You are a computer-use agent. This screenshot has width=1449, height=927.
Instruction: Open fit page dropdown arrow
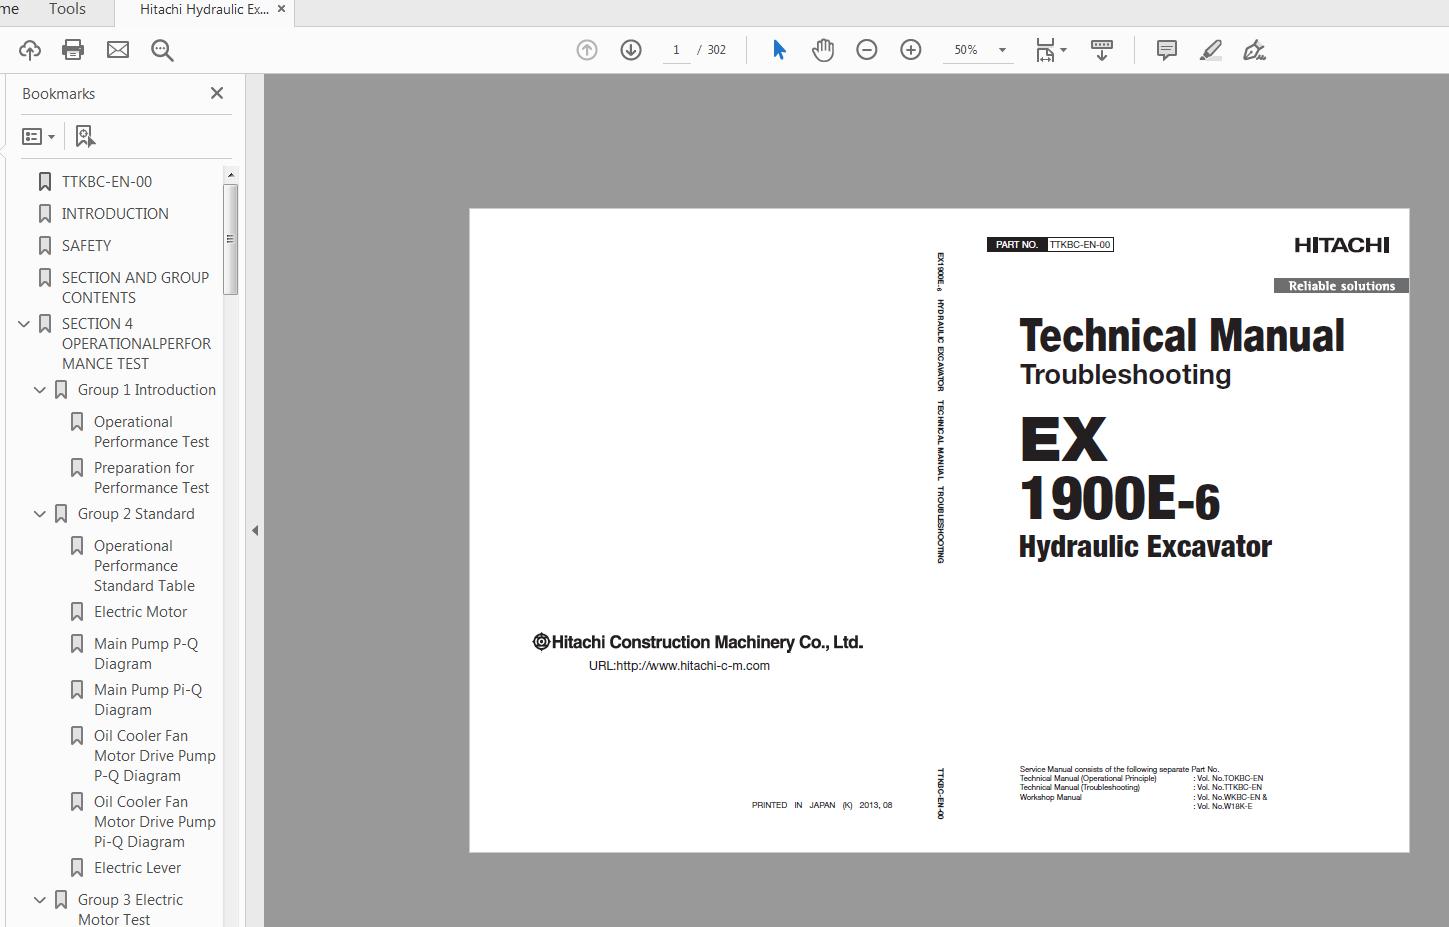tap(1063, 50)
